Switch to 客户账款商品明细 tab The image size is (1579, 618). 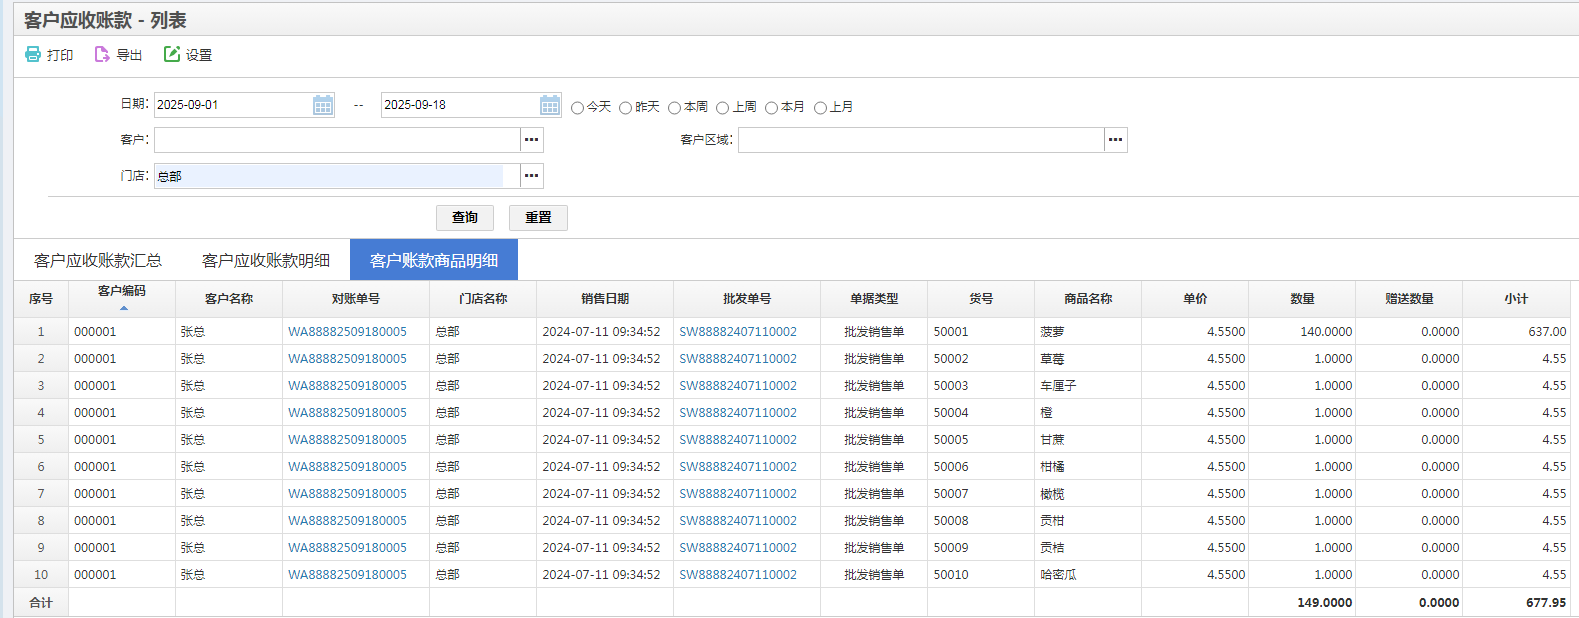pyautogui.click(x=434, y=260)
